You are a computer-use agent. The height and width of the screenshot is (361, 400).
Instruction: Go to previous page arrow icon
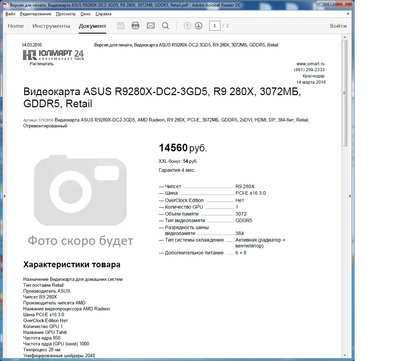point(187,26)
